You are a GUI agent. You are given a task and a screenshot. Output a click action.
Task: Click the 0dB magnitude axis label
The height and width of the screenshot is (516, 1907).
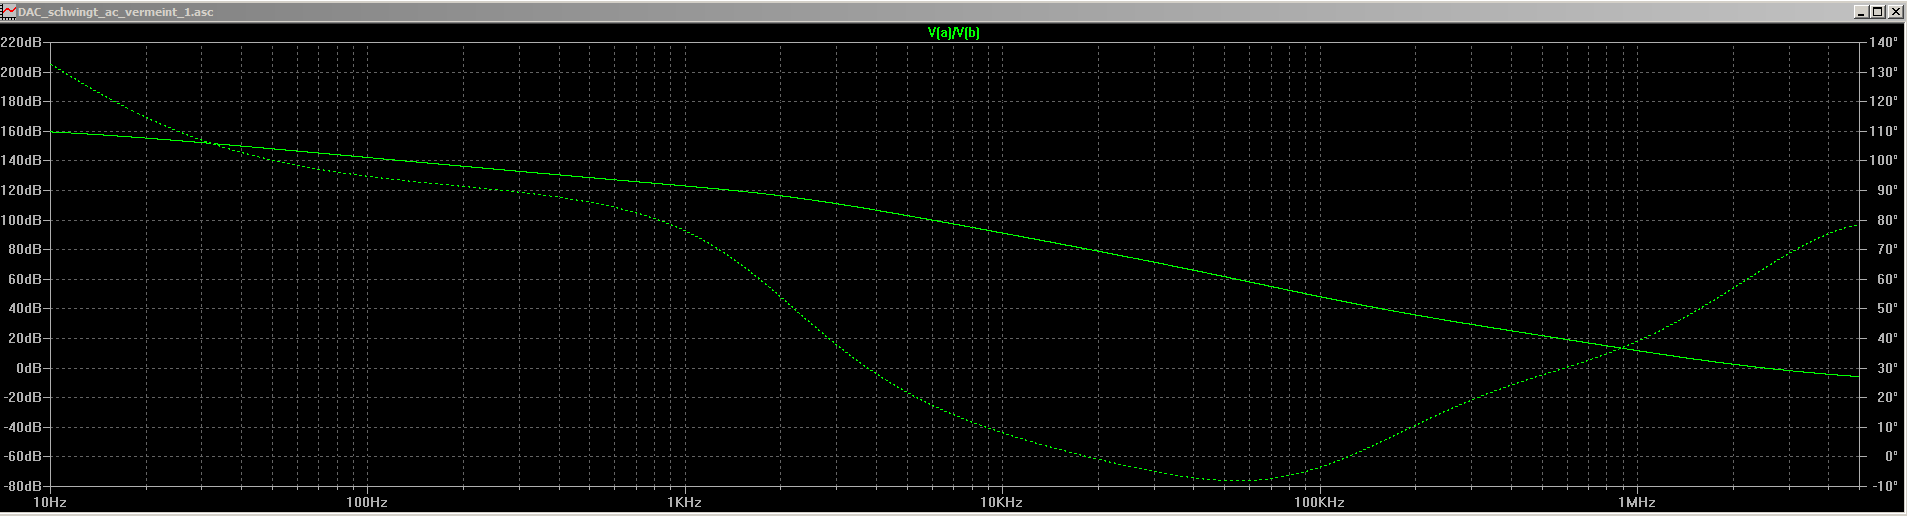pos(28,368)
